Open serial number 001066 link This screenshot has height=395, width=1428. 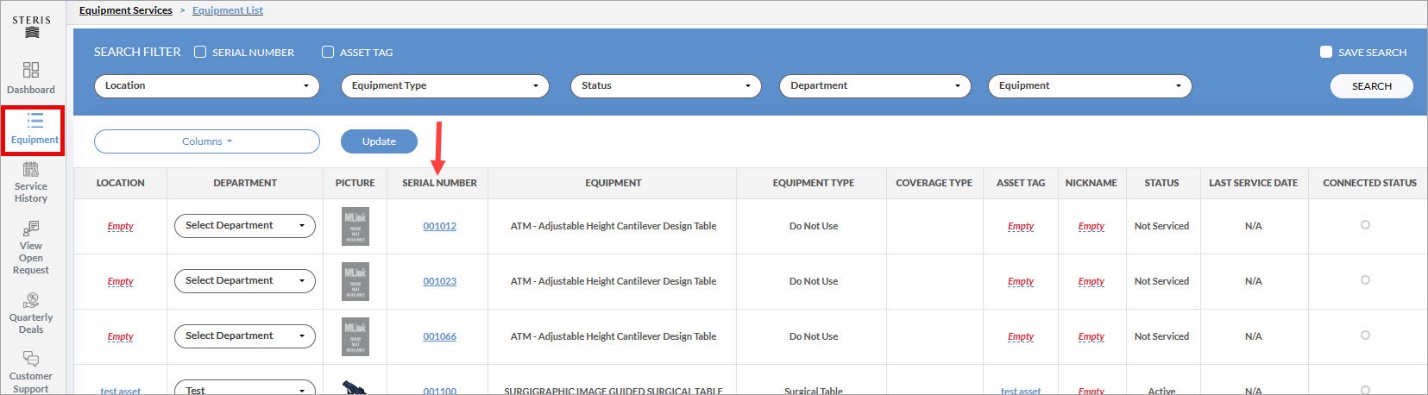(x=439, y=337)
